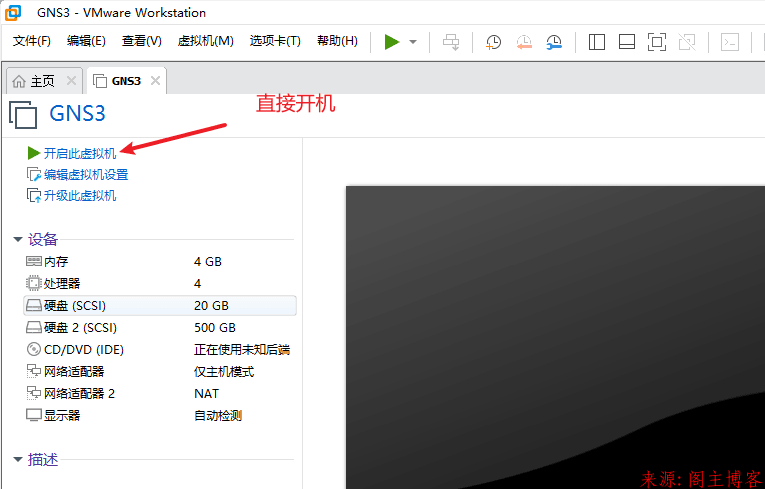Open the 虚拟机(M) menu
The height and width of the screenshot is (489, 765).
(205, 41)
